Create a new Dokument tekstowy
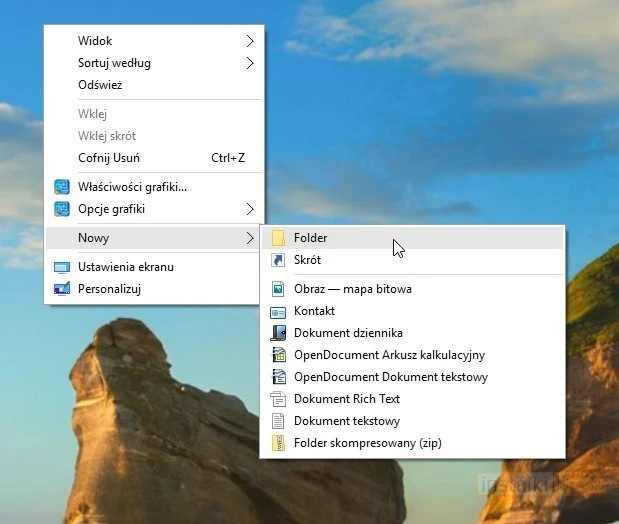 pyautogui.click(x=347, y=421)
